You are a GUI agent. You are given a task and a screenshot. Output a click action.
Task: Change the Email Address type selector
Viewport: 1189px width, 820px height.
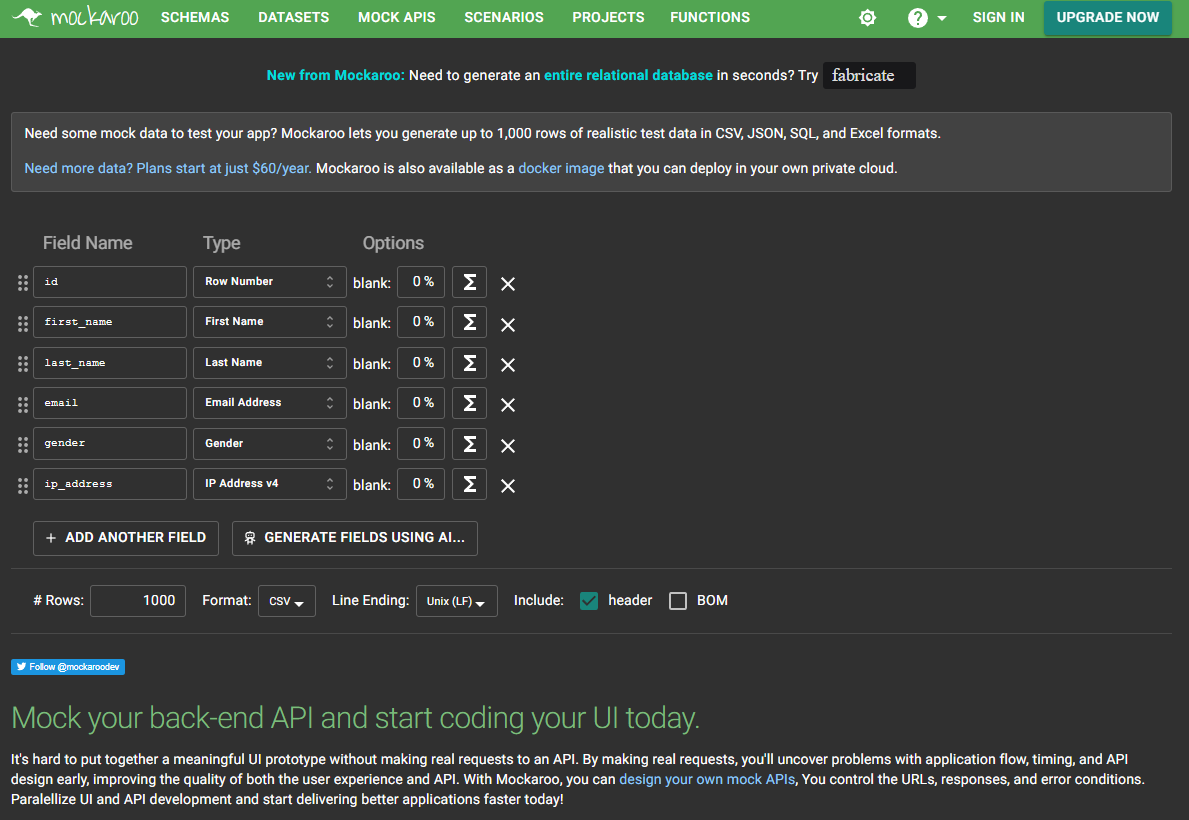[270, 403]
